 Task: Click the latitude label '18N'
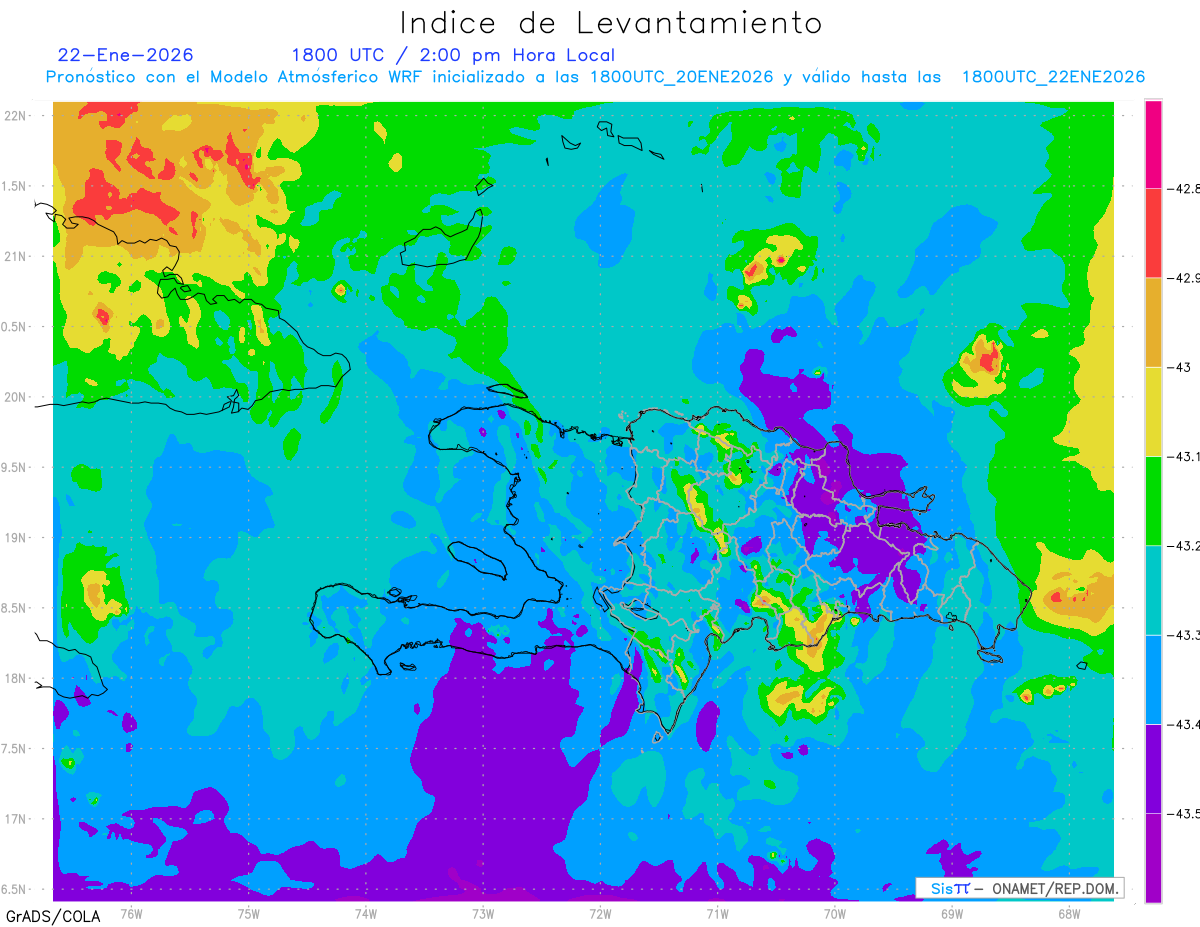pyautogui.click(x=17, y=678)
